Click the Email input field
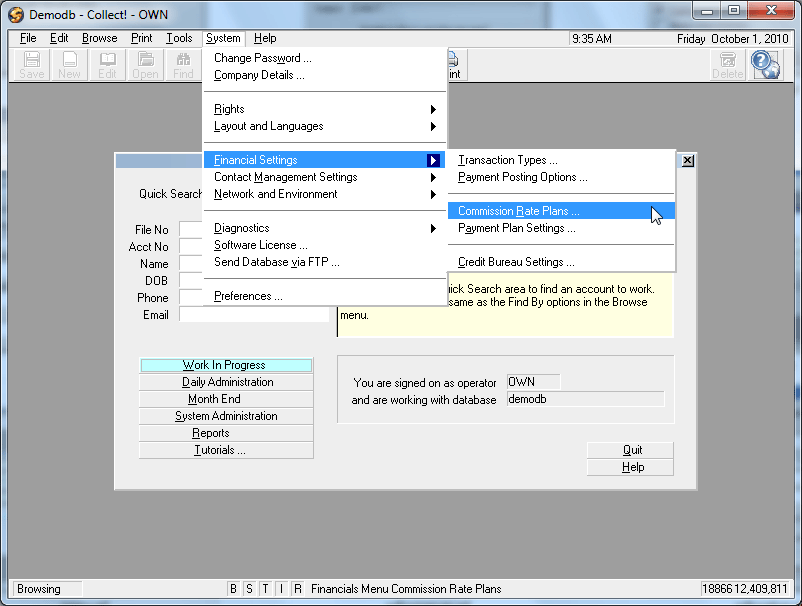Screen dimensions: 802x606 coord(254,315)
